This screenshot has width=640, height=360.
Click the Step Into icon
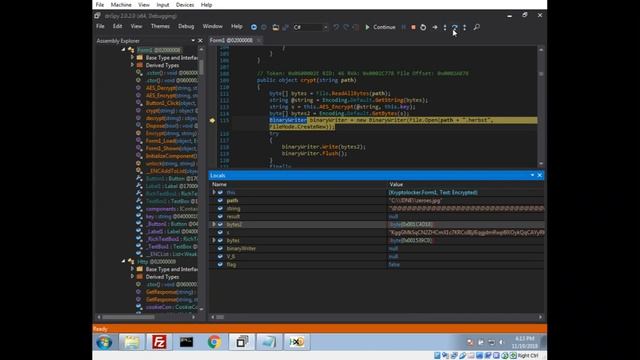[x=445, y=27]
